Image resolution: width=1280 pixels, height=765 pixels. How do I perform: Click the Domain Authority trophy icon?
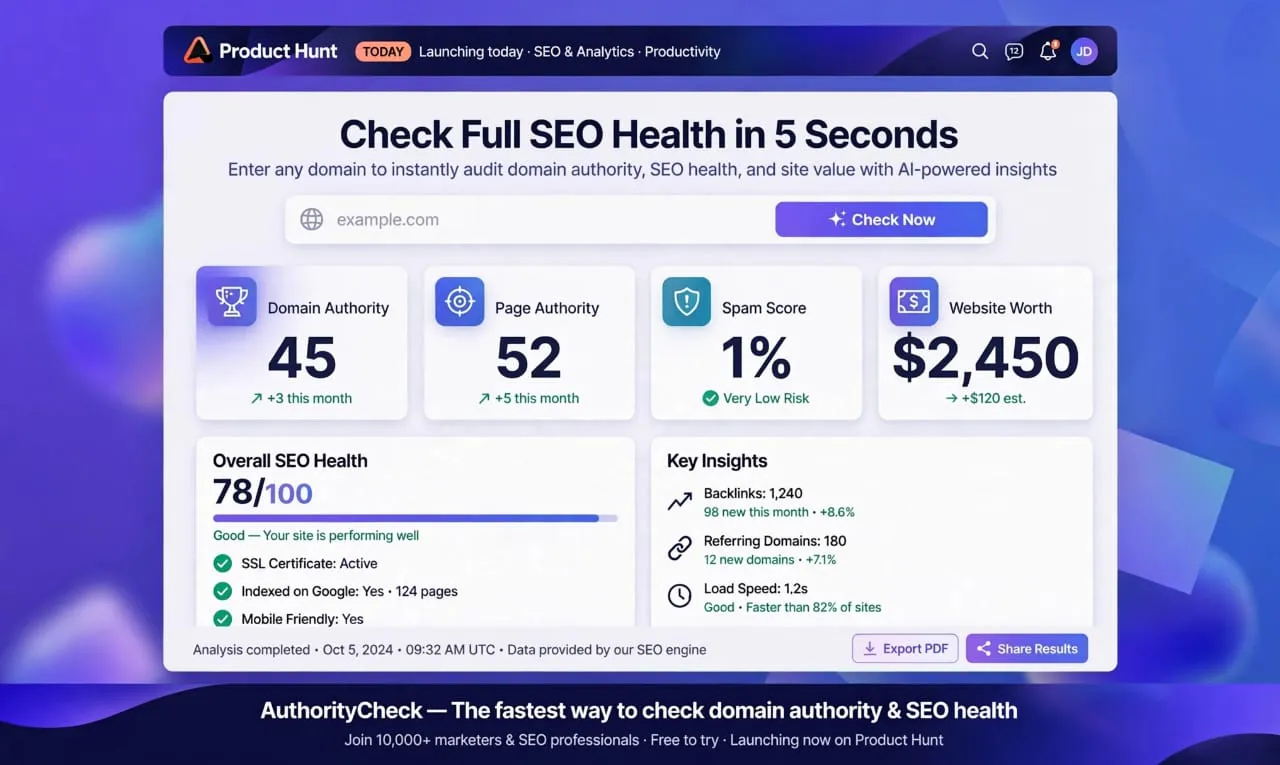[x=232, y=302]
